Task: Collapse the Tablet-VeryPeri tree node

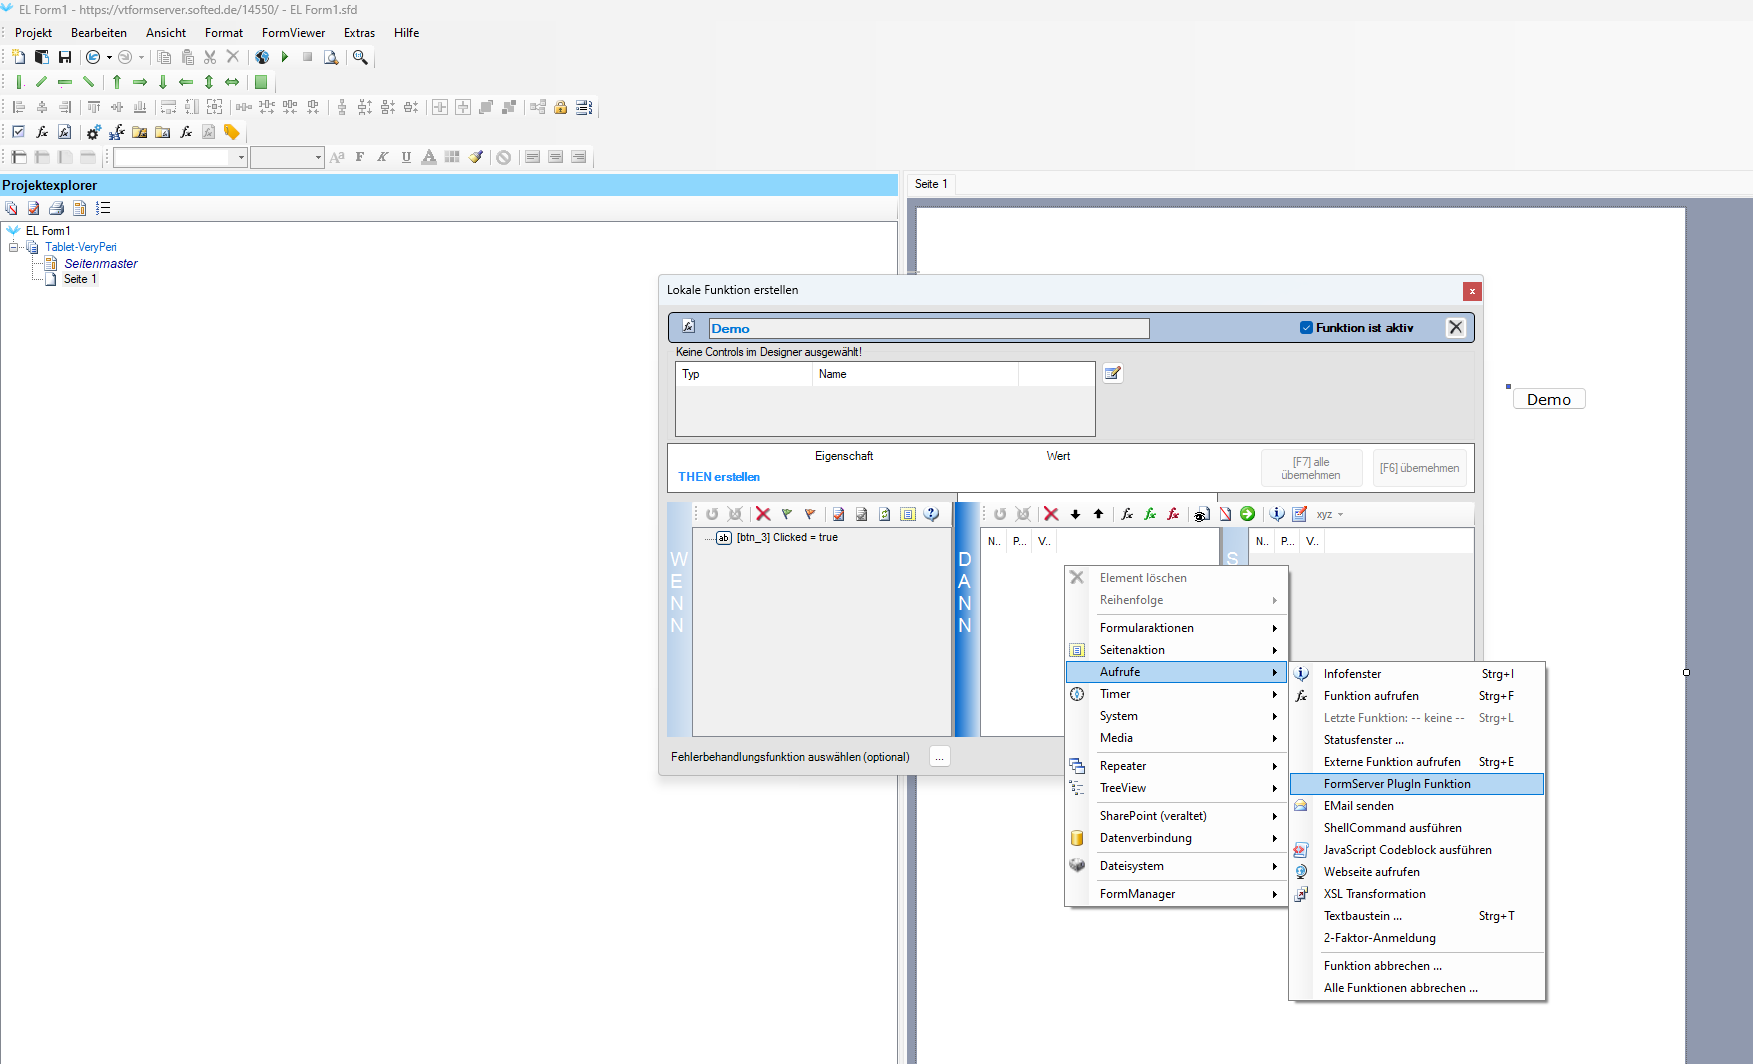Action: (x=12, y=247)
